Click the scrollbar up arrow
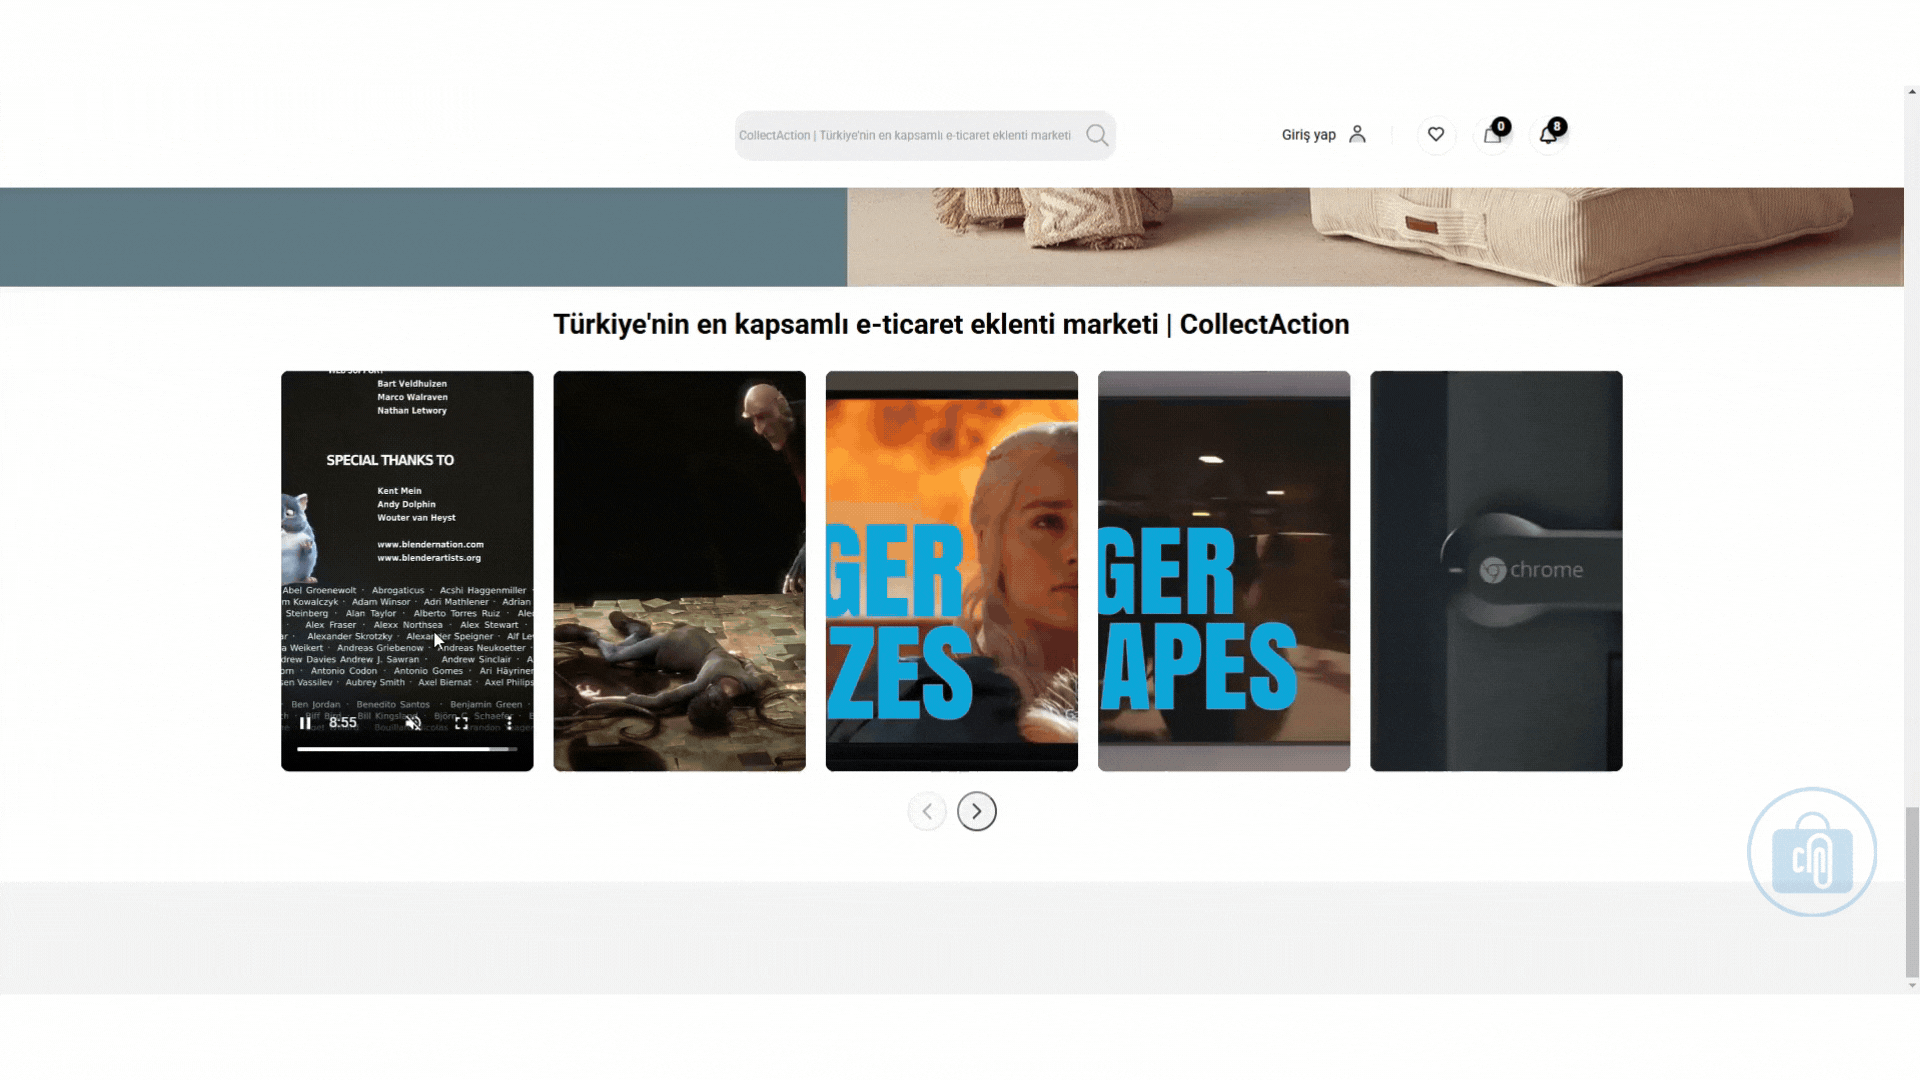Screen dimensions: 1920x1080 click(1912, 92)
